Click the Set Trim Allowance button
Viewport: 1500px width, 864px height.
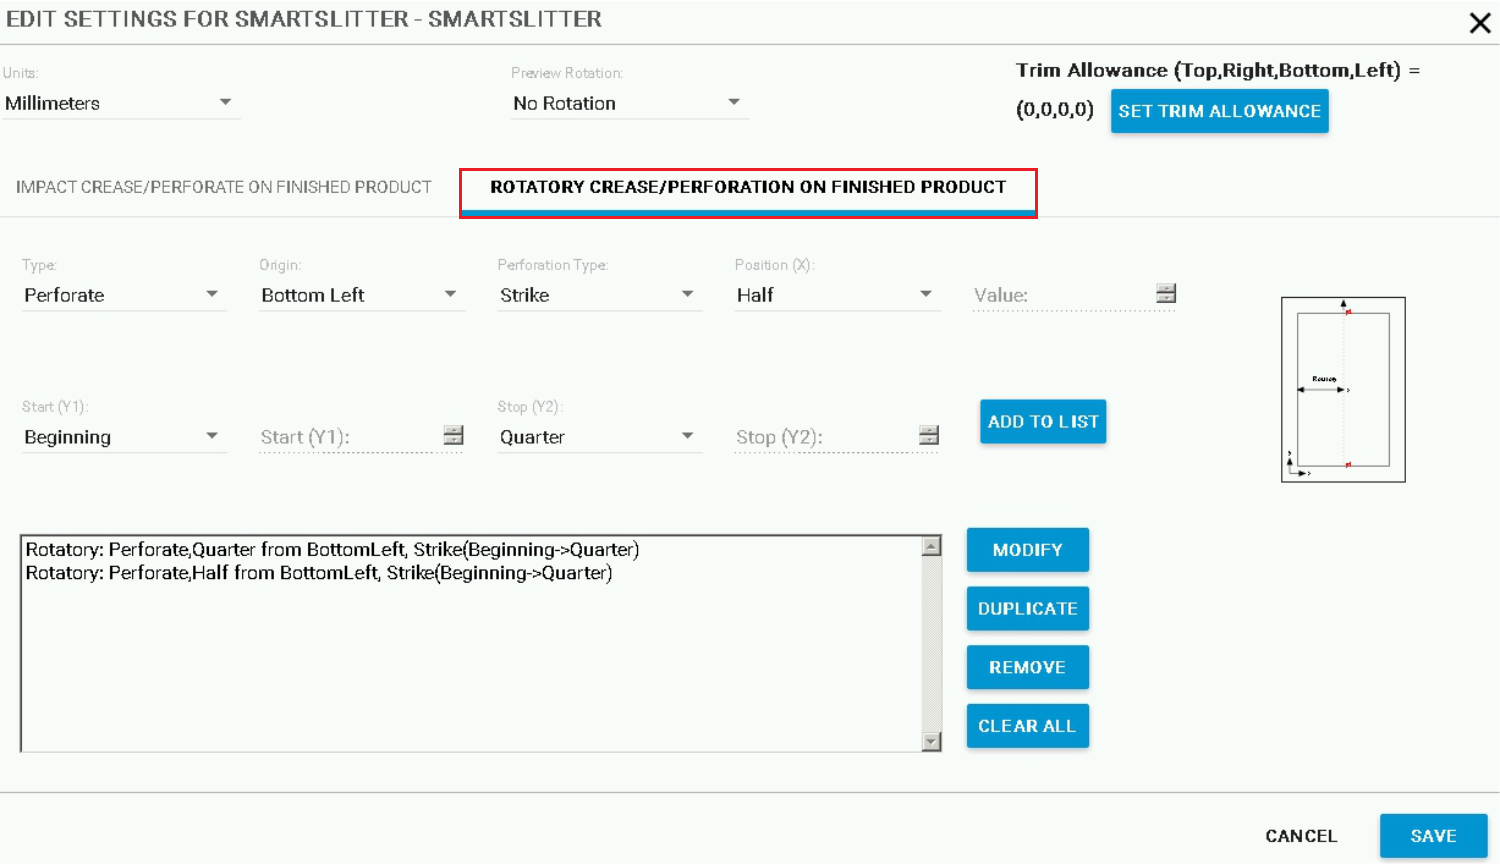[x=1219, y=111]
